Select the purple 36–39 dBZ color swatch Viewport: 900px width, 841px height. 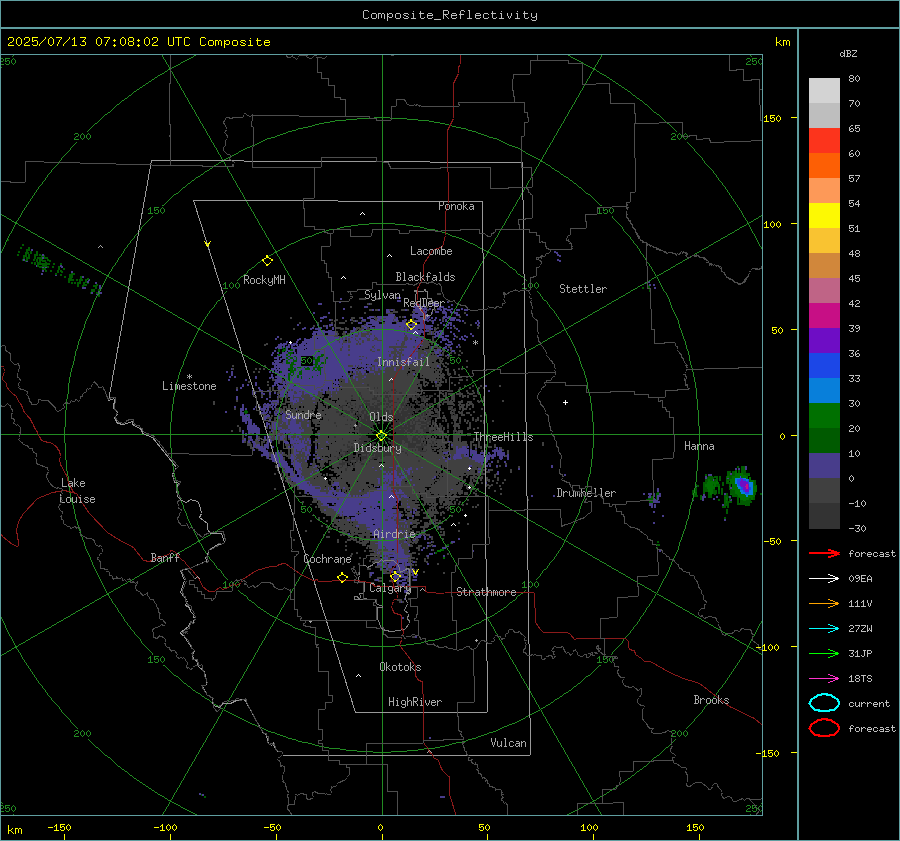tap(824, 341)
